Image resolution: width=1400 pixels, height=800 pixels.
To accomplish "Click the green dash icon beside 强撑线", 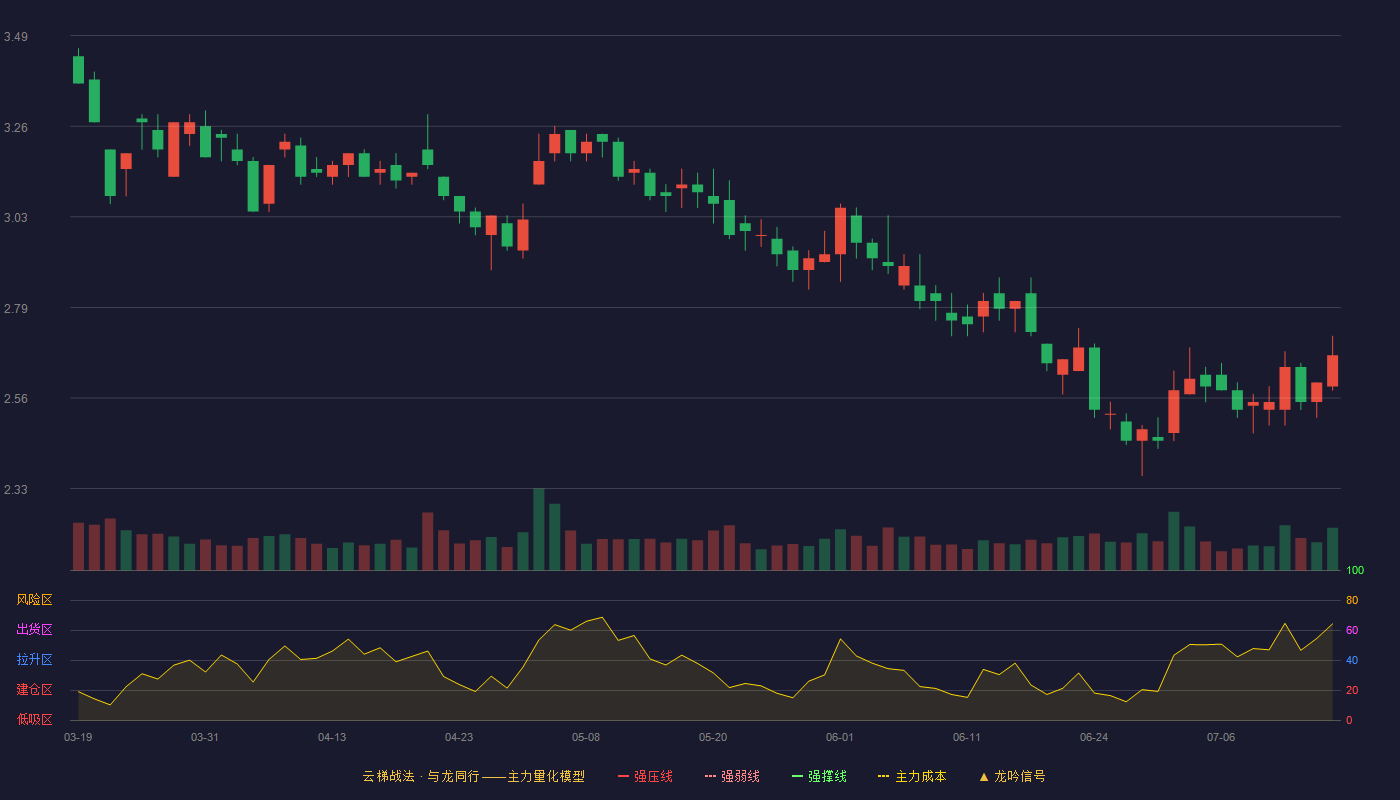I will coord(798,776).
